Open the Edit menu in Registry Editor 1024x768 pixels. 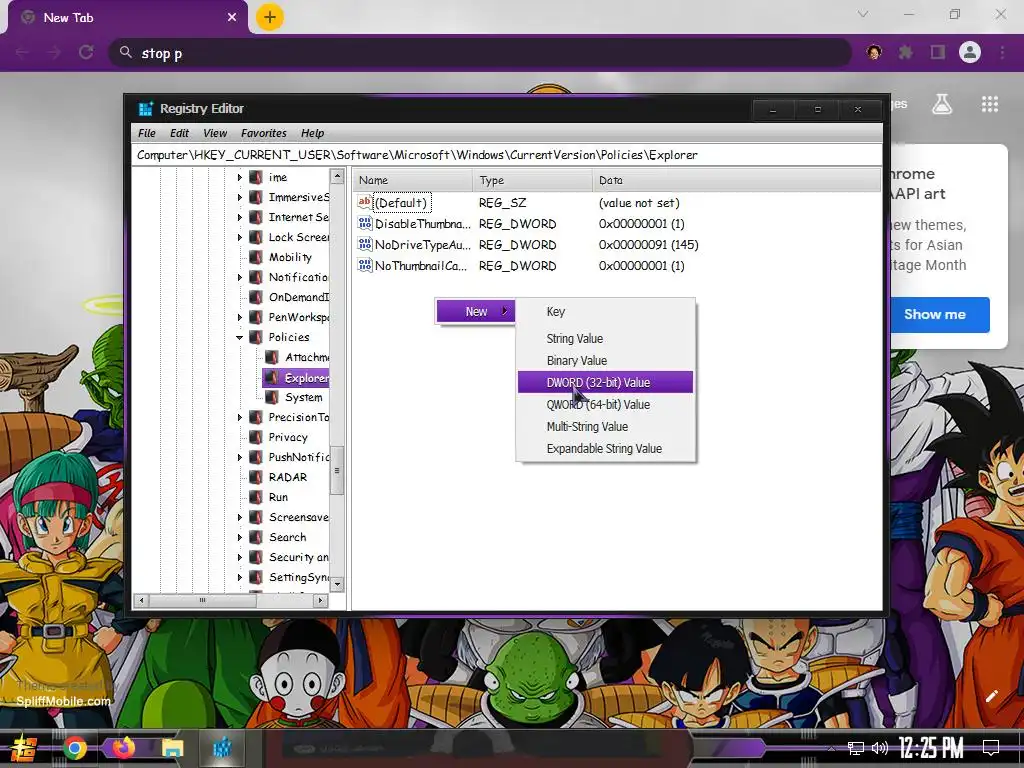click(x=180, y=133)
